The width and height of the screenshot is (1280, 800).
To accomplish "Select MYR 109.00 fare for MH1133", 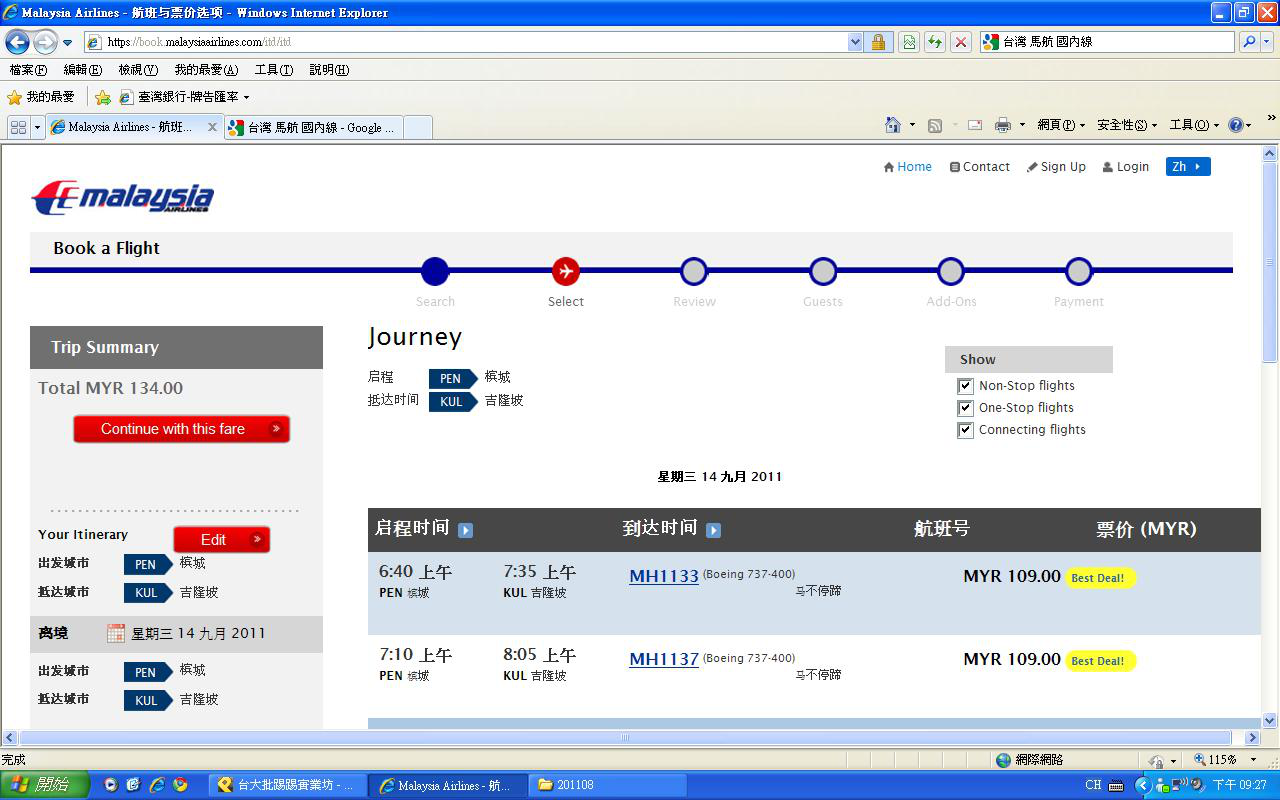I will point(1012,576).
